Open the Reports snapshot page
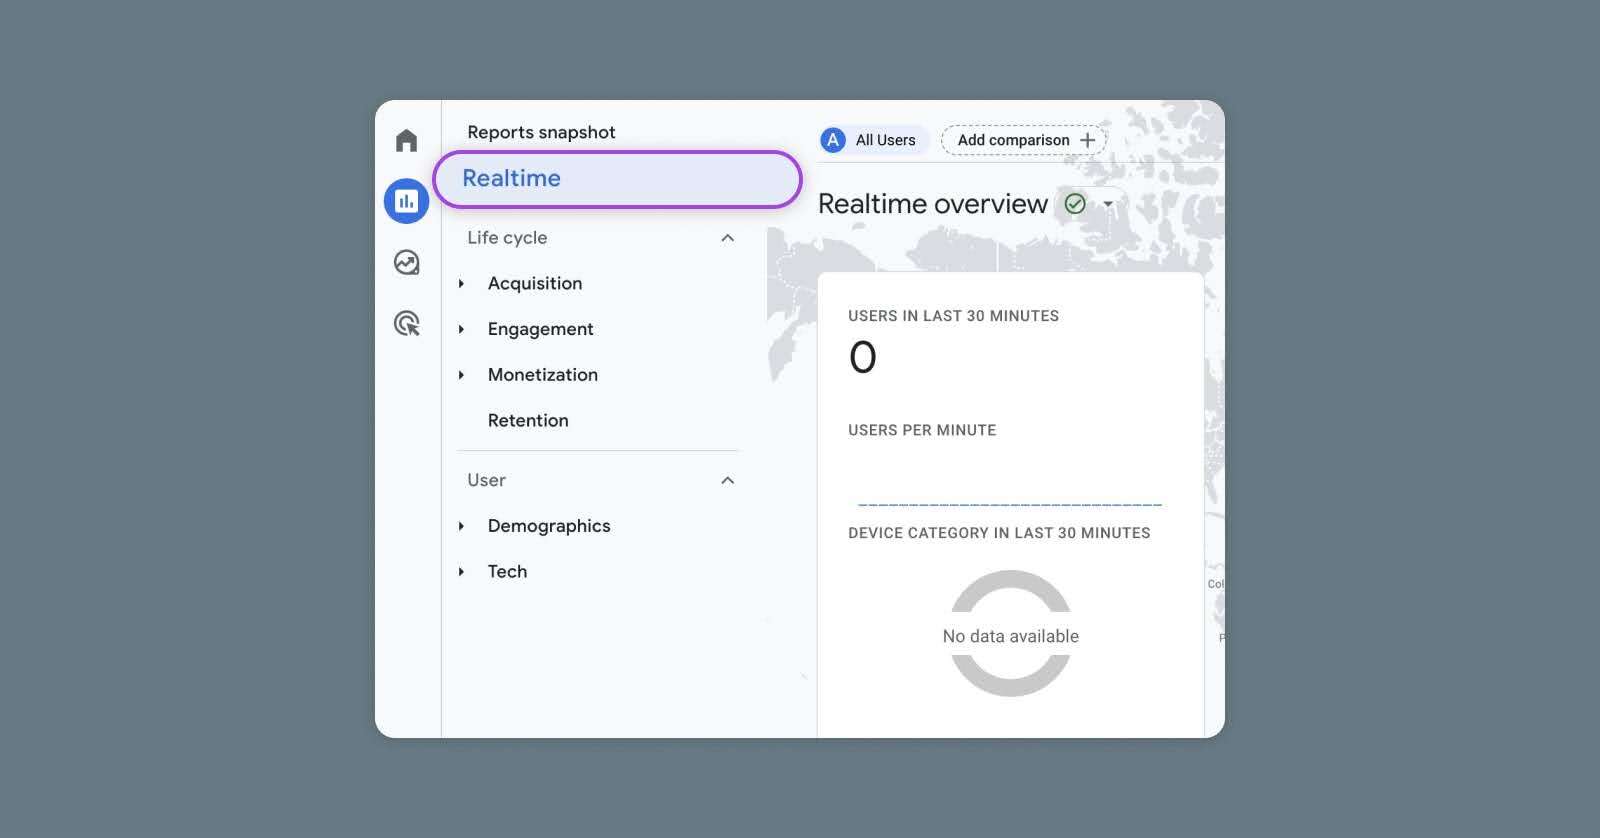This screenshot has width=1600, height=838. tap(541, 132)
